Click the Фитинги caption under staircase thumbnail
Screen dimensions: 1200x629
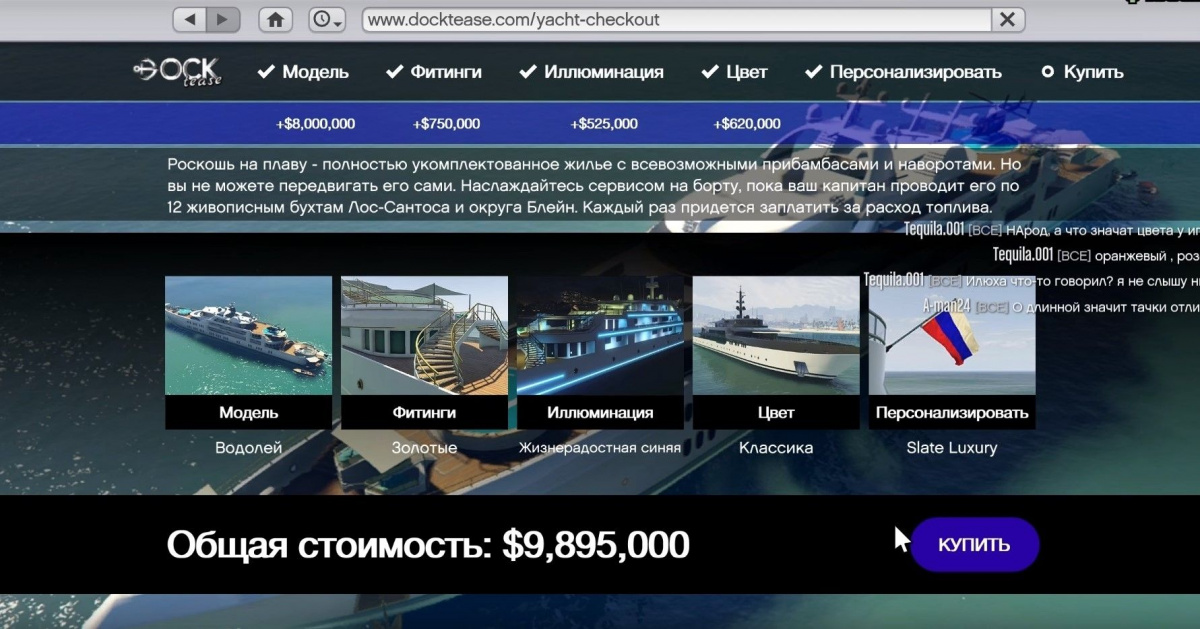pos(424,412)
